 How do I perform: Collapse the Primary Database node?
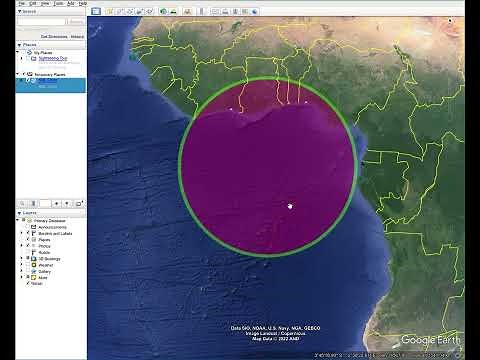(x=18, y=220)
